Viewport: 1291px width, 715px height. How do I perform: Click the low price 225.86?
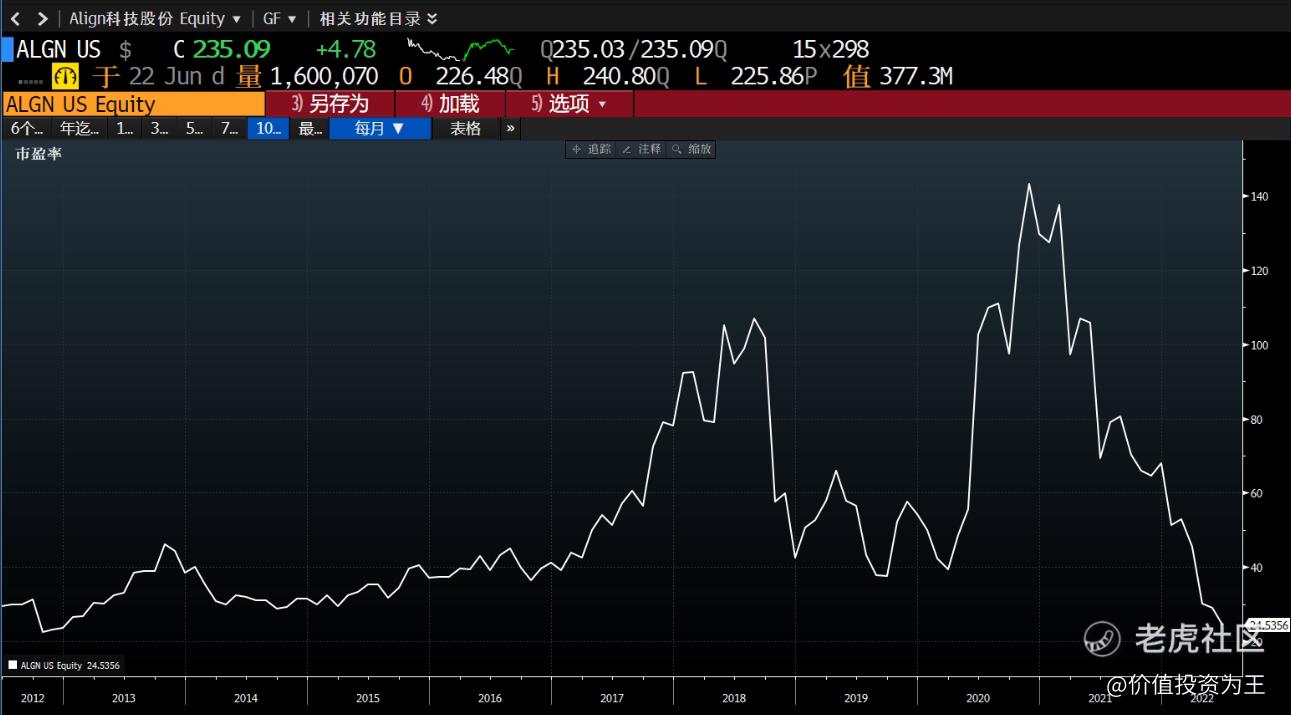767,76
